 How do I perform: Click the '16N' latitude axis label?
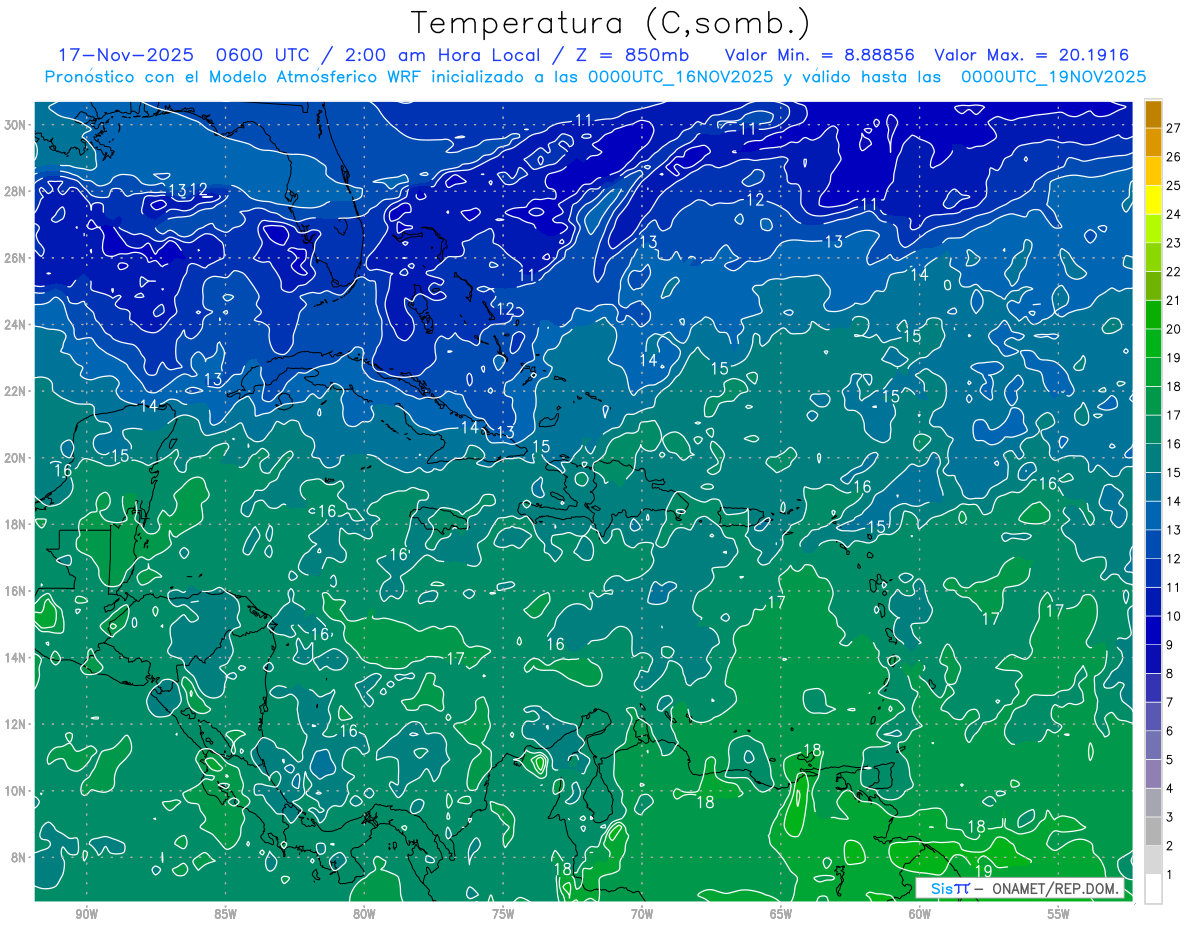click(x=16, y=591)
